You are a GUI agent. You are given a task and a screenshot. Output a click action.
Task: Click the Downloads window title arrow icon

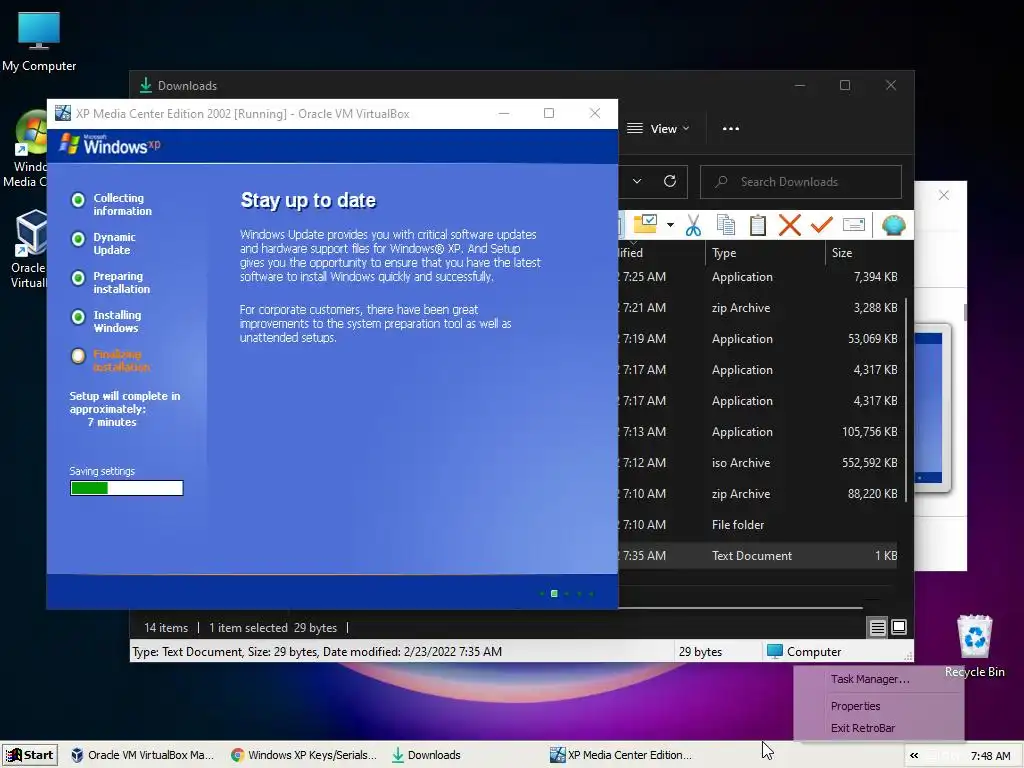coord(146,85)
